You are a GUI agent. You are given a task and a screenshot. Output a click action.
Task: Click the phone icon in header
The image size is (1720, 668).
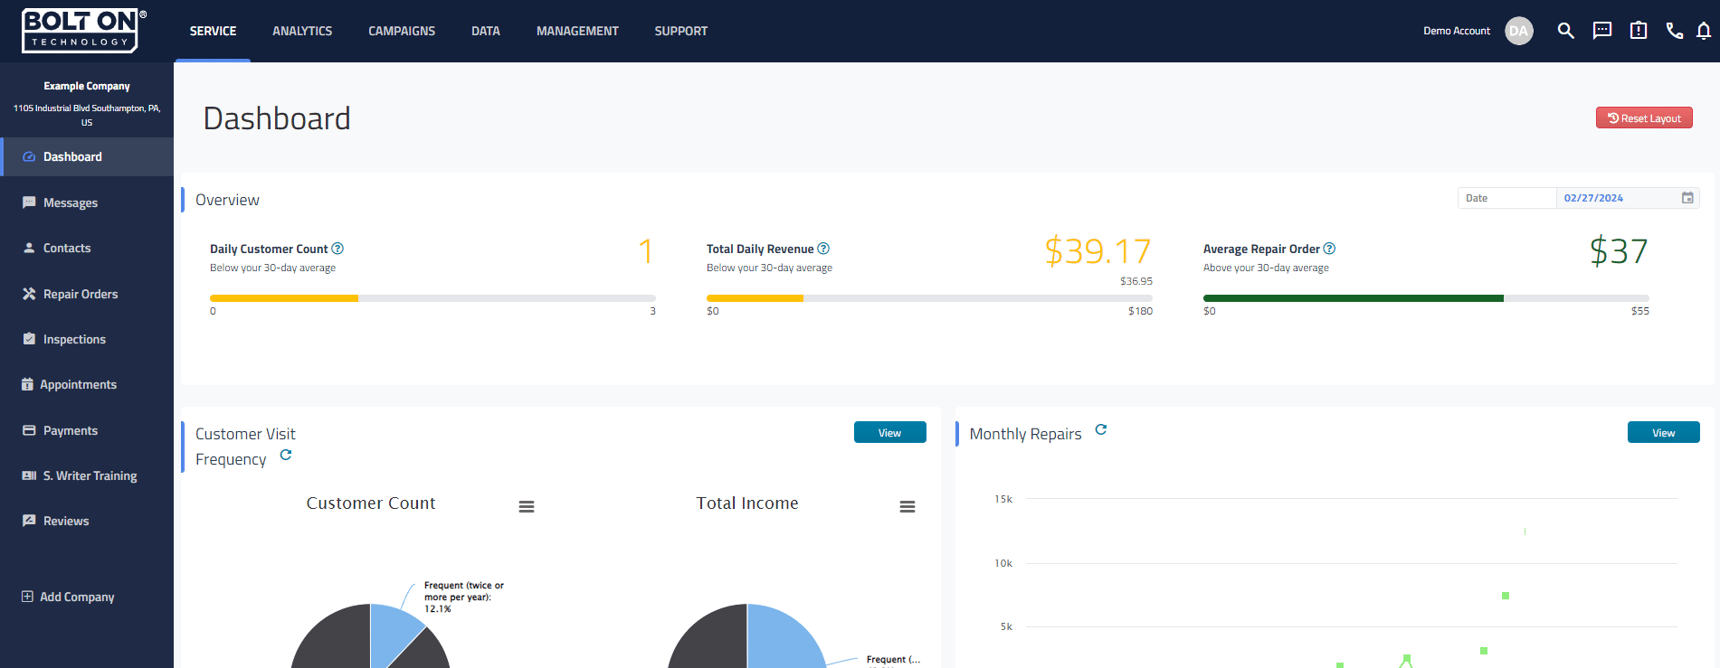click(1674, 31)
